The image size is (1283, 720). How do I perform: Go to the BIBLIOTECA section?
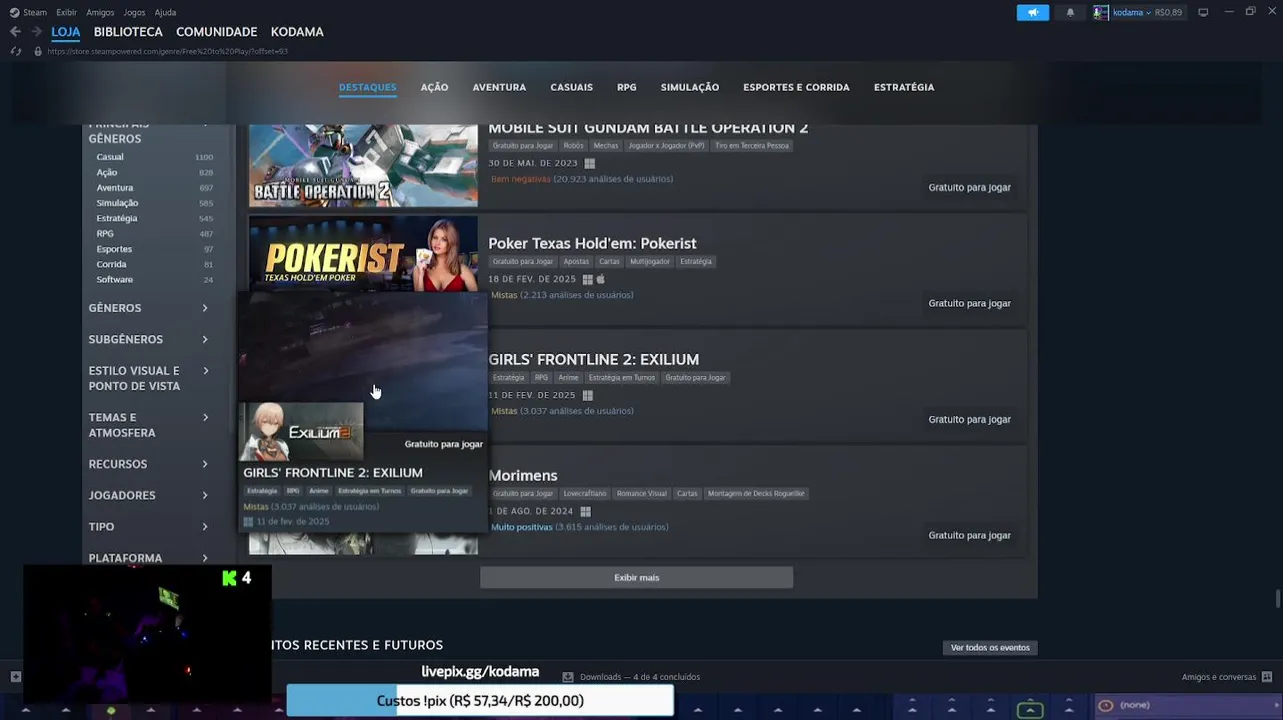[x=128, y=32]
